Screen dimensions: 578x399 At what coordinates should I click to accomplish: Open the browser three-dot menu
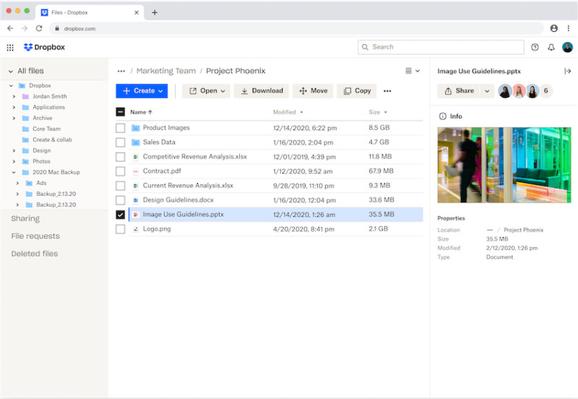(568, 28)
